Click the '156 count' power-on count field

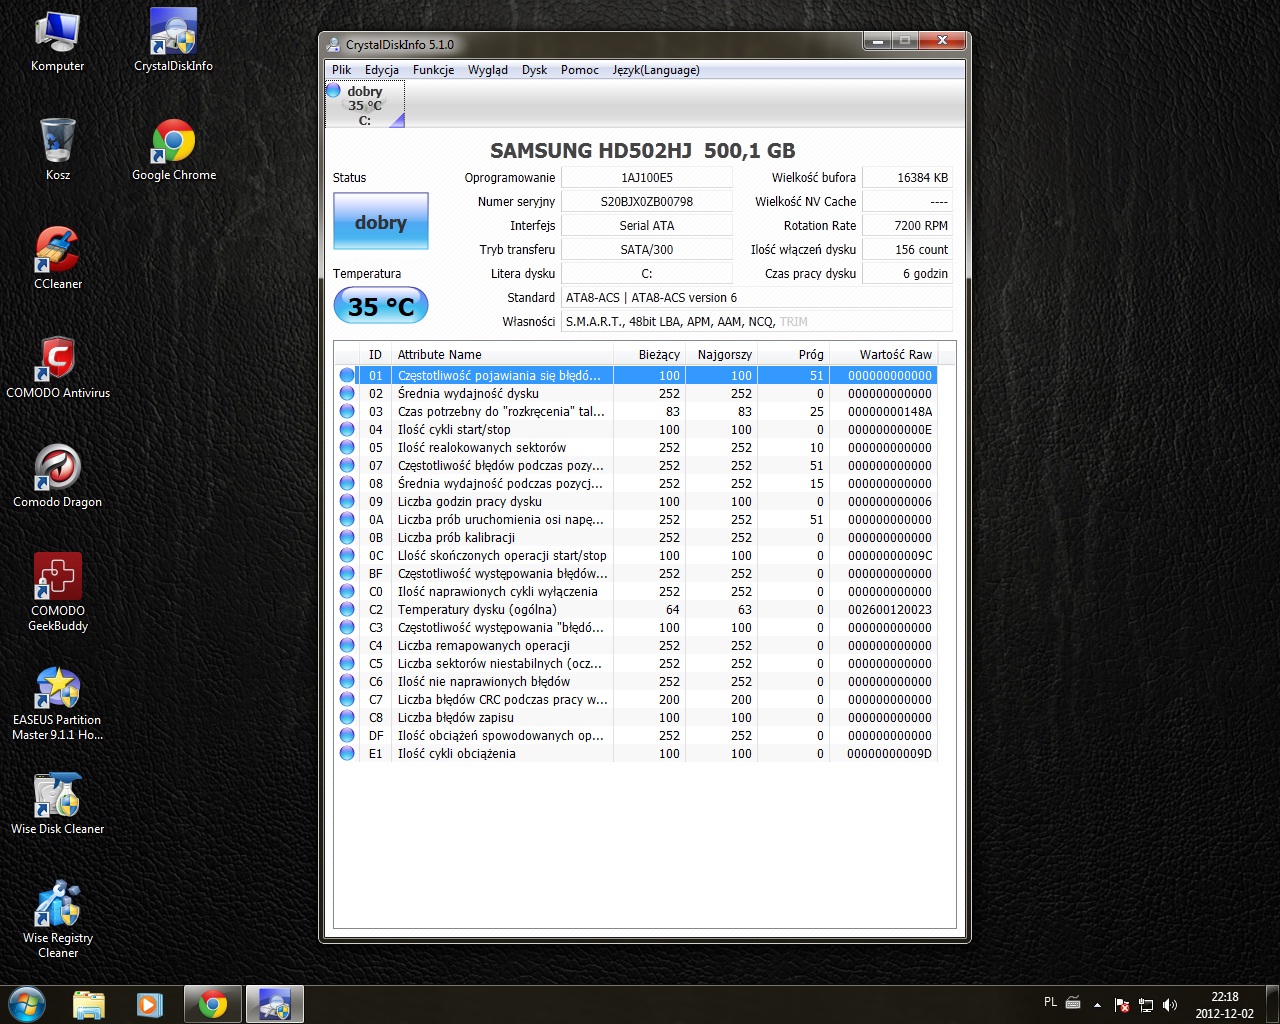click(907, 249)
